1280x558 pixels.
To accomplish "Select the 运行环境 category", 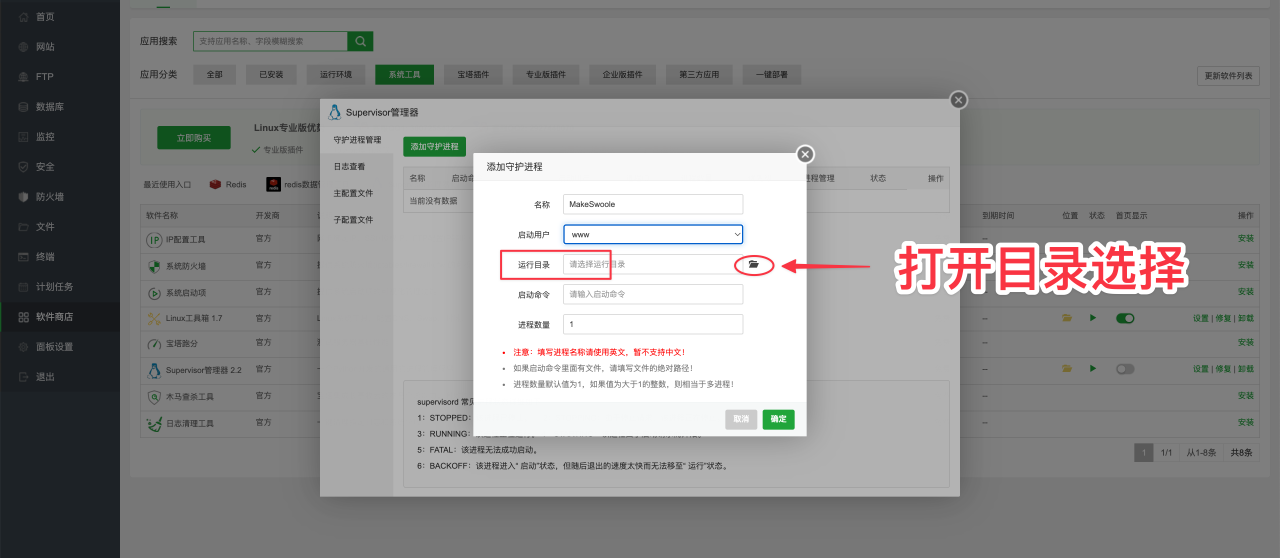I will coord(335,75).
